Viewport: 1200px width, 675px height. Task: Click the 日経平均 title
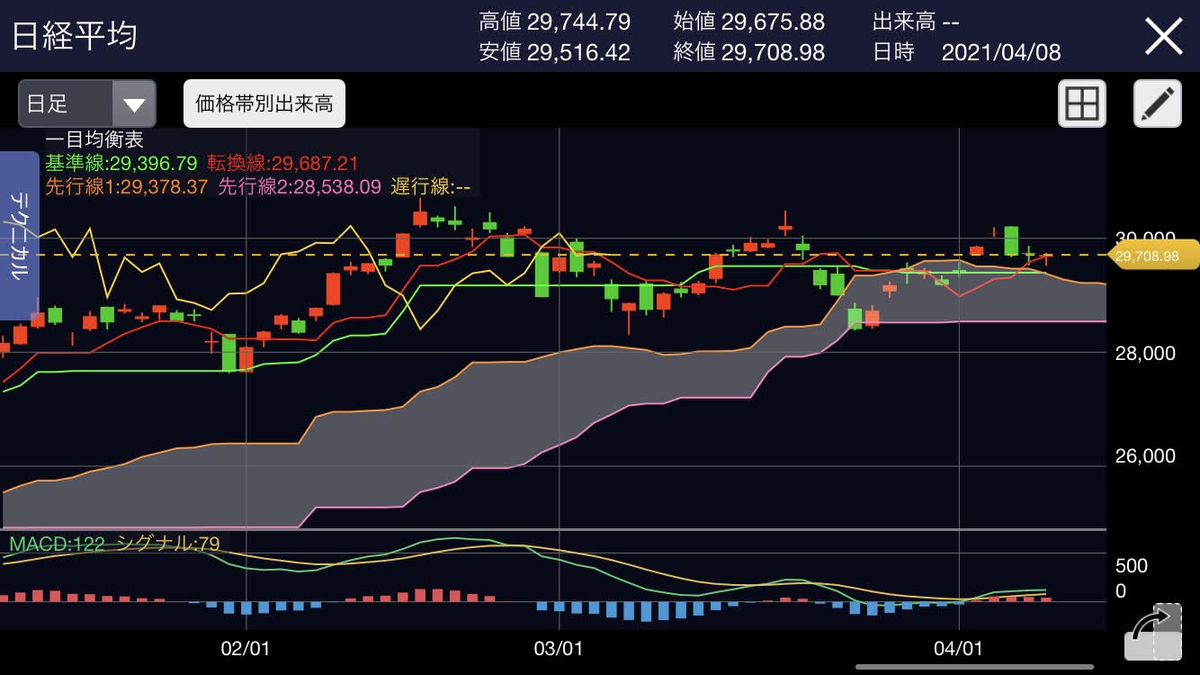75,35
